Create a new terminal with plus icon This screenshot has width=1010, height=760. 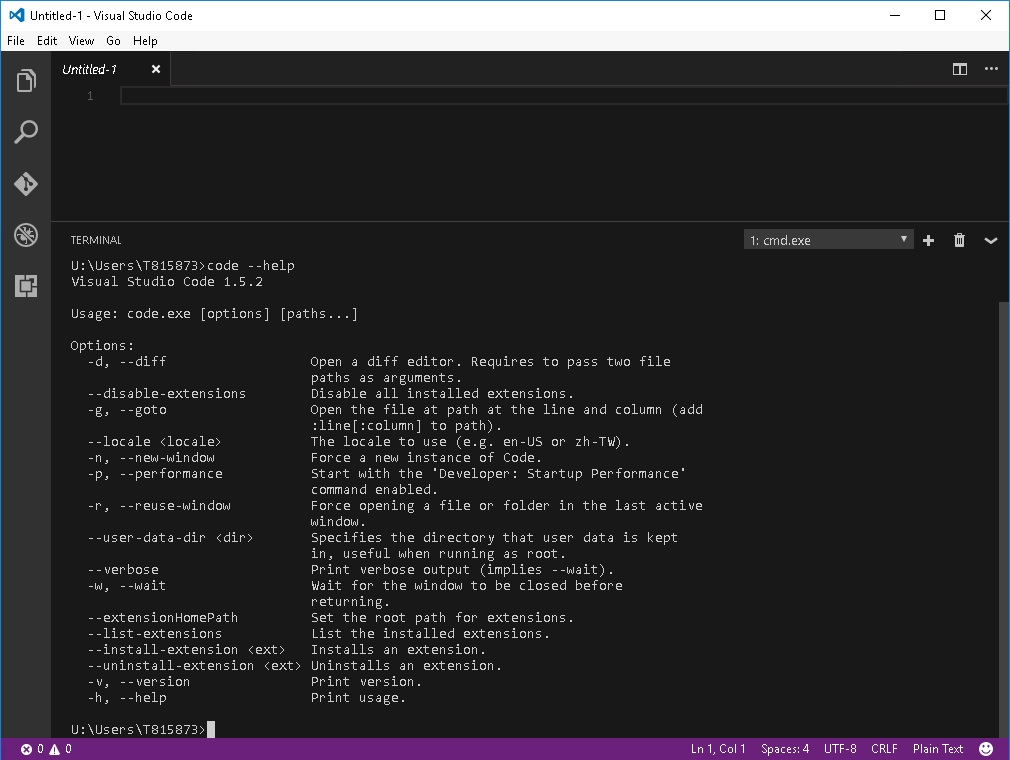(x=928, y=240)
